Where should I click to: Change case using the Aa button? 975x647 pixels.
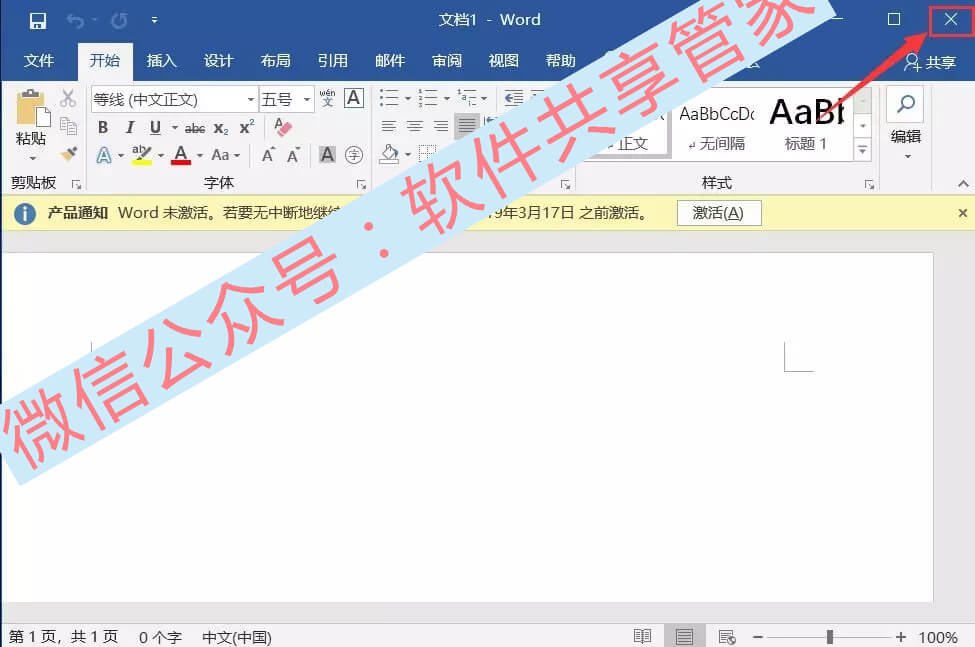click(220, 155)
